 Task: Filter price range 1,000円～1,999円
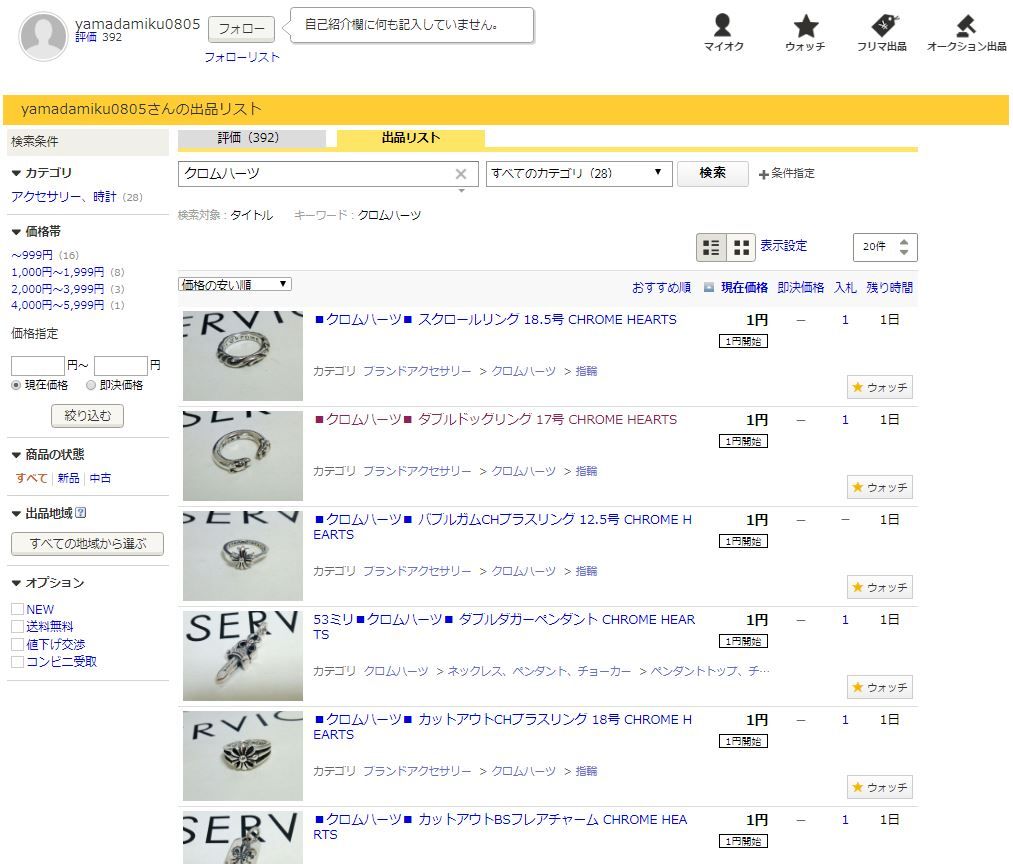click(57, 272)
